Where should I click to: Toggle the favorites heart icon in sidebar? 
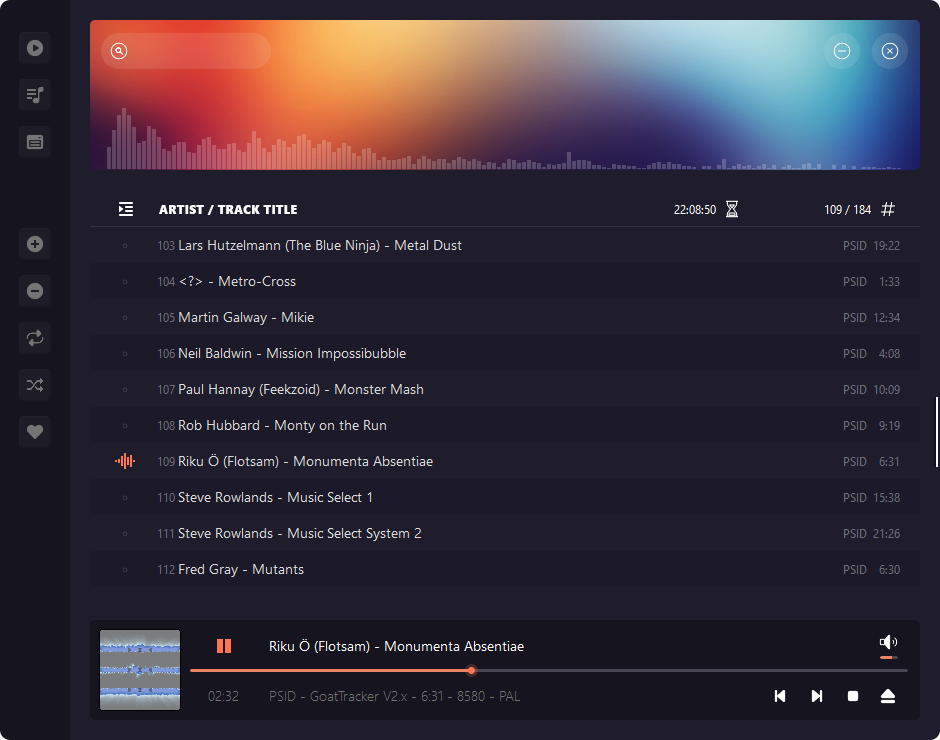click(34, 431)
